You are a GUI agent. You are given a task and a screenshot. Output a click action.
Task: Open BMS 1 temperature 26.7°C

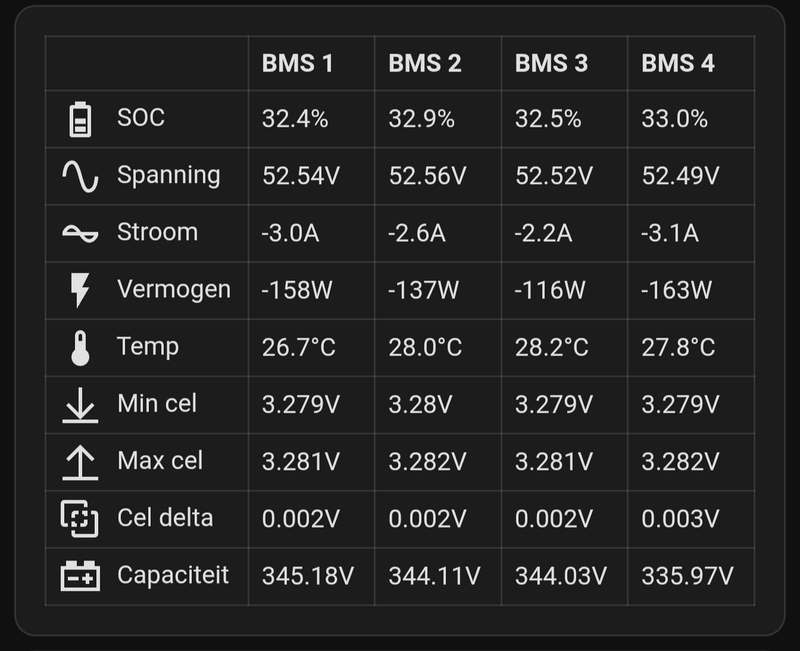[x=299, y=348]
